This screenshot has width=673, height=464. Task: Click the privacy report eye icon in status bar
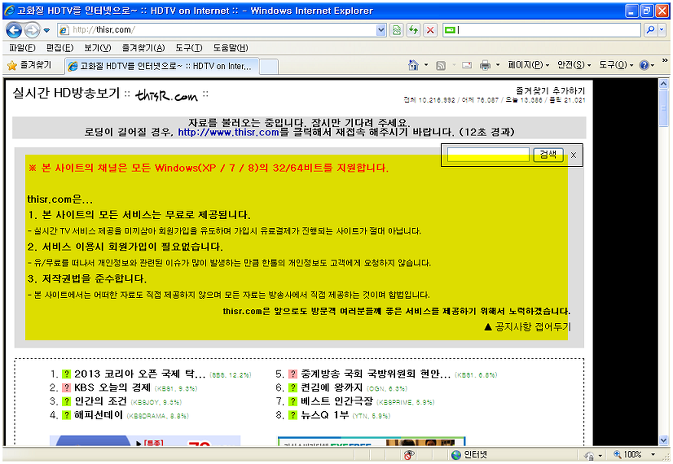tap(409, 455)
